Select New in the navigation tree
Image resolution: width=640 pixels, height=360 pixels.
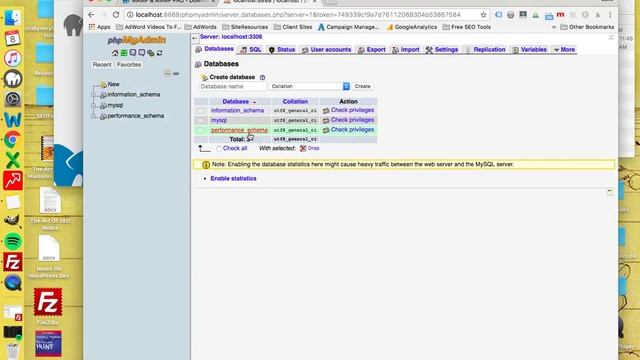pyautogui.click(x=113, y=84)
